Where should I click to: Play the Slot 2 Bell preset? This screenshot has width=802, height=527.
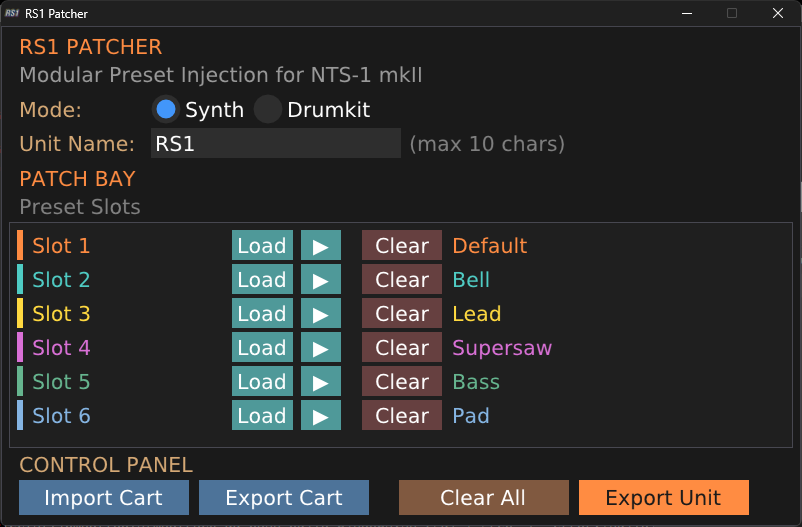coord(321,279)
